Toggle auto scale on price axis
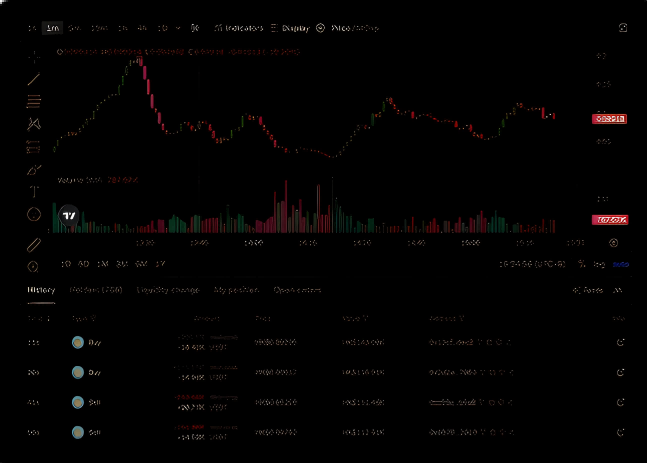 pos(621,264)
